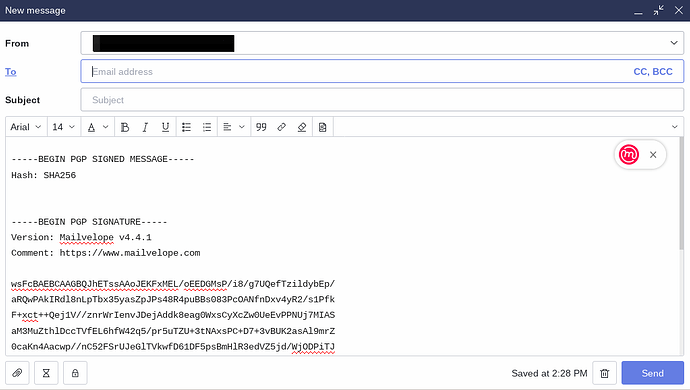Open the Arial font family dropdown

(x=26, y=127)
